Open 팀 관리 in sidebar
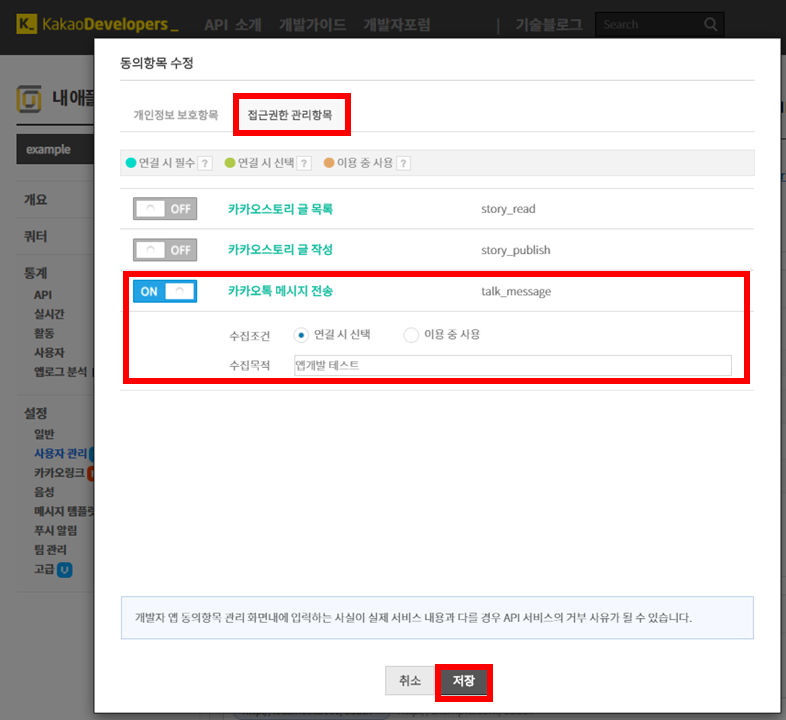 (50, 550)
